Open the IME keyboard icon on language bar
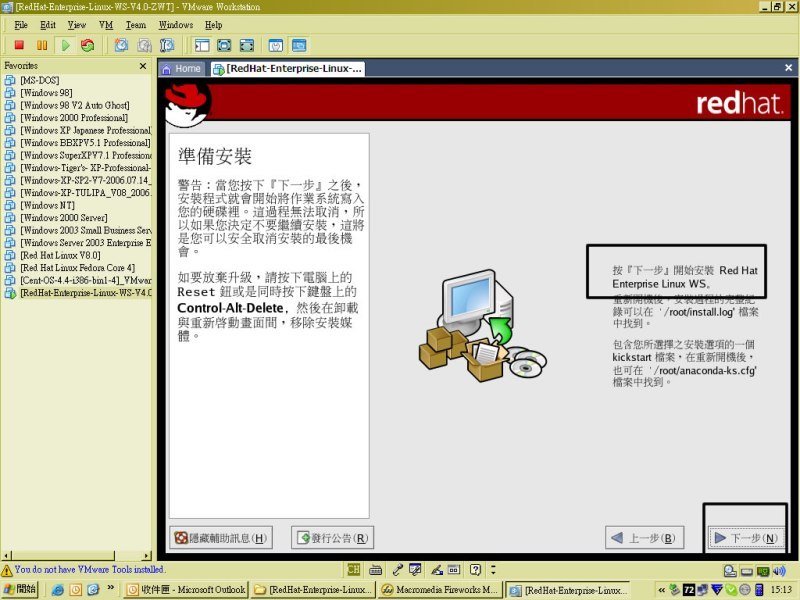 (x=376, y=569)
